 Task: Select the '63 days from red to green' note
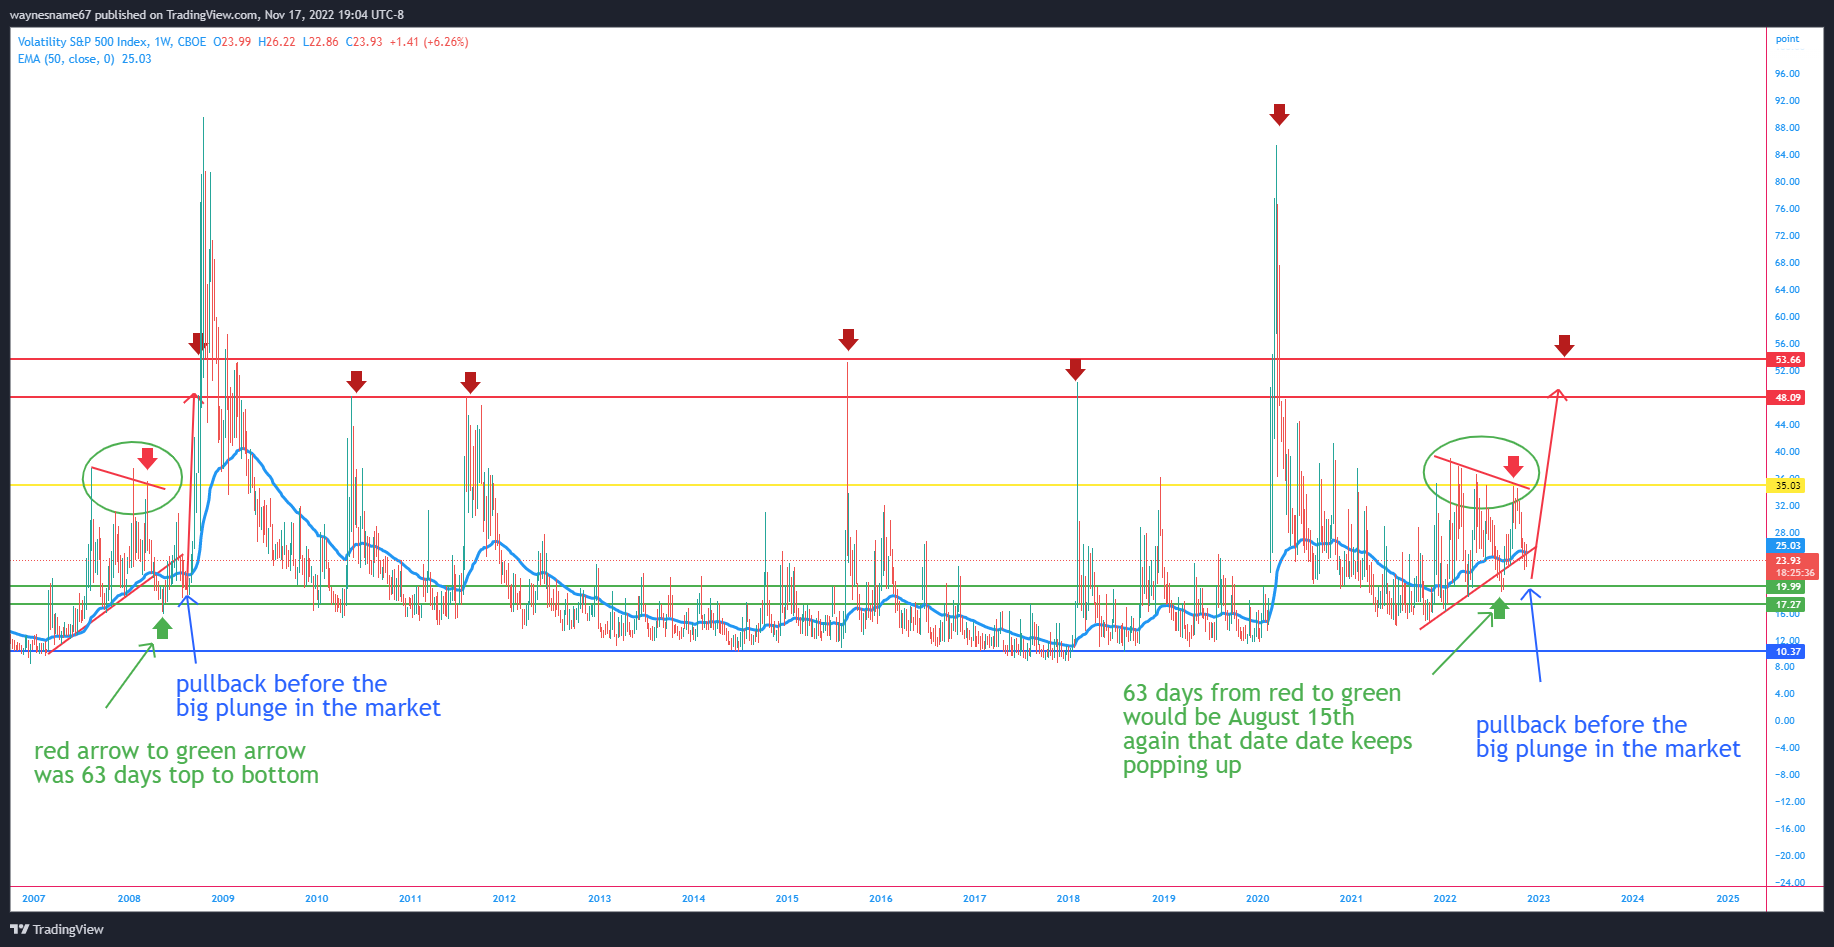[1267, 729]
